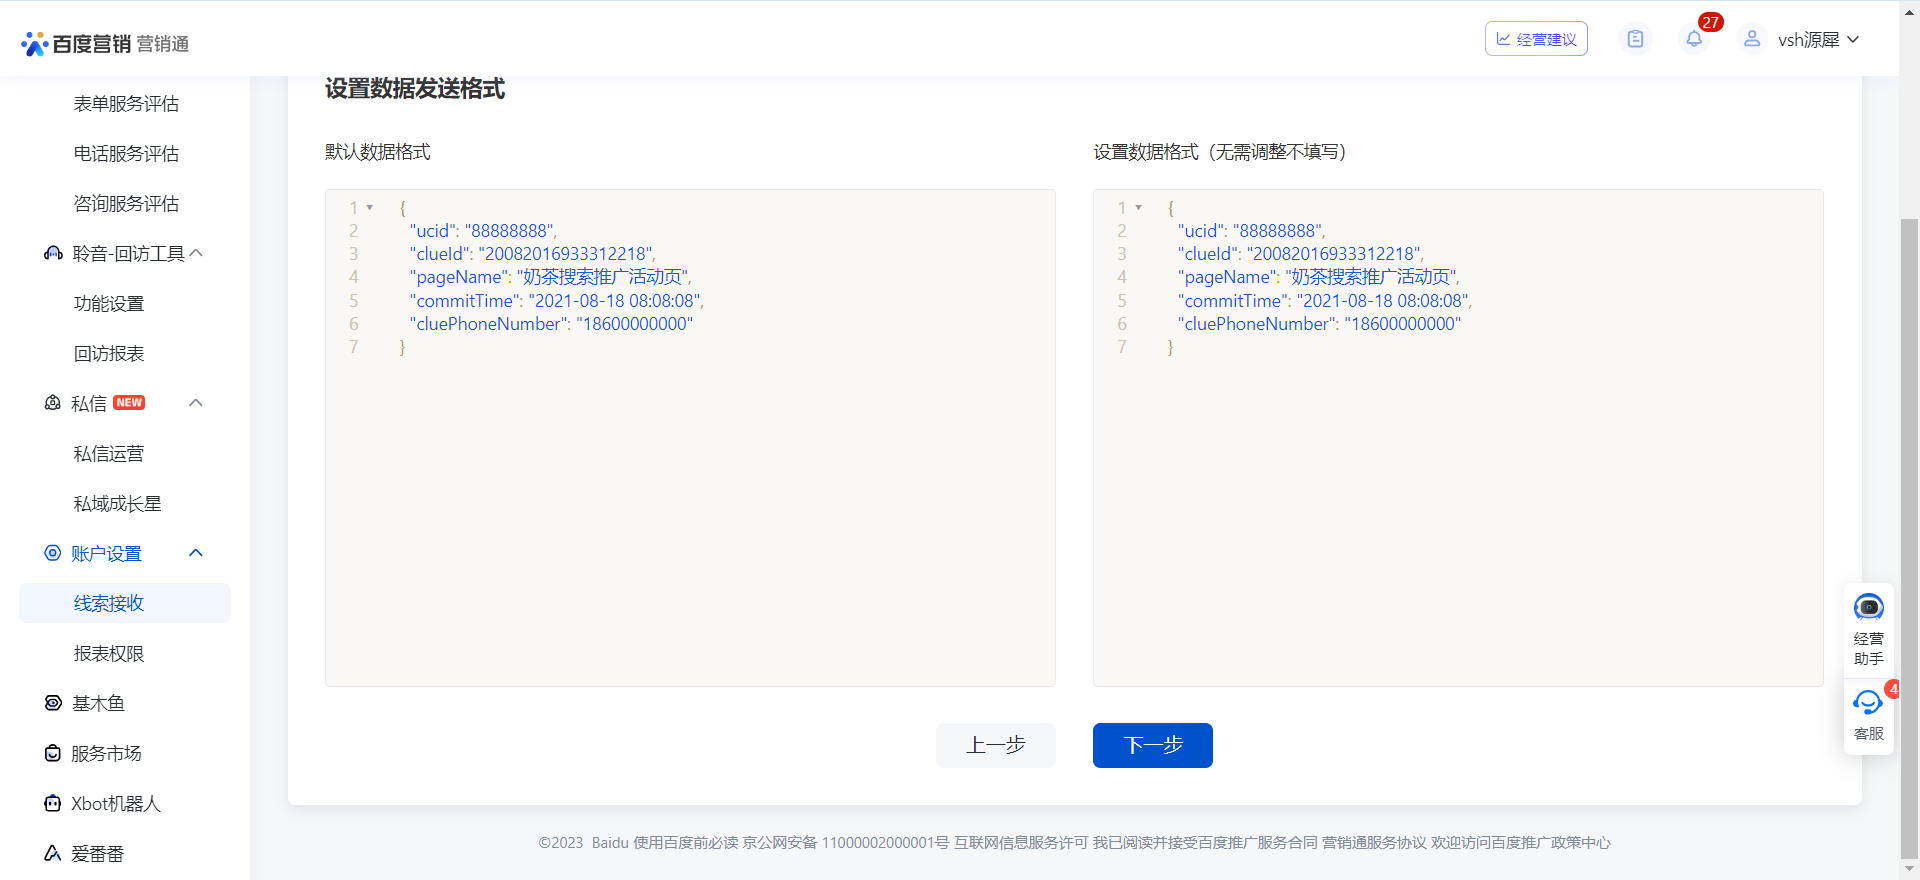This screenshot has width=1920, height=880.
Task: Open 使用百度前必读 footer link
Action: click(x=685, y=843)
